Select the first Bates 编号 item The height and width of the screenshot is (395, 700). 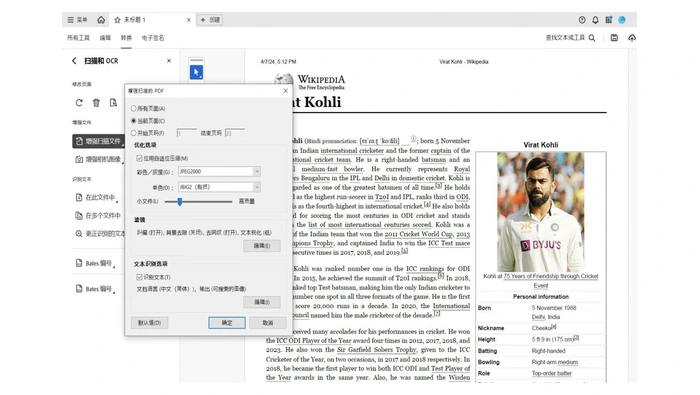coord(95,263)
